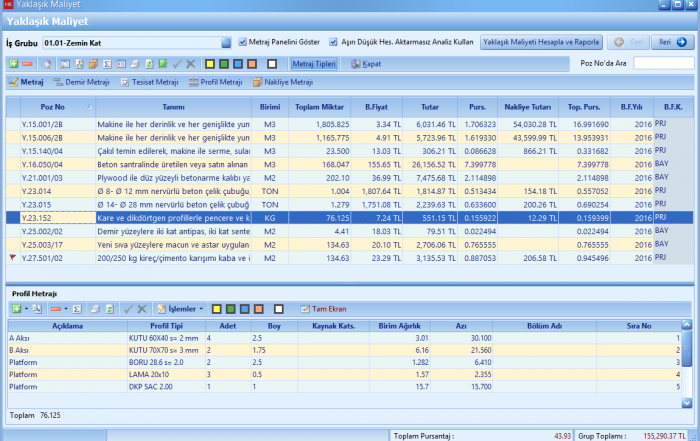700x441 pixels.
Task: Click the green add row icon in top toolbar
Action: [x=13, y=63]
